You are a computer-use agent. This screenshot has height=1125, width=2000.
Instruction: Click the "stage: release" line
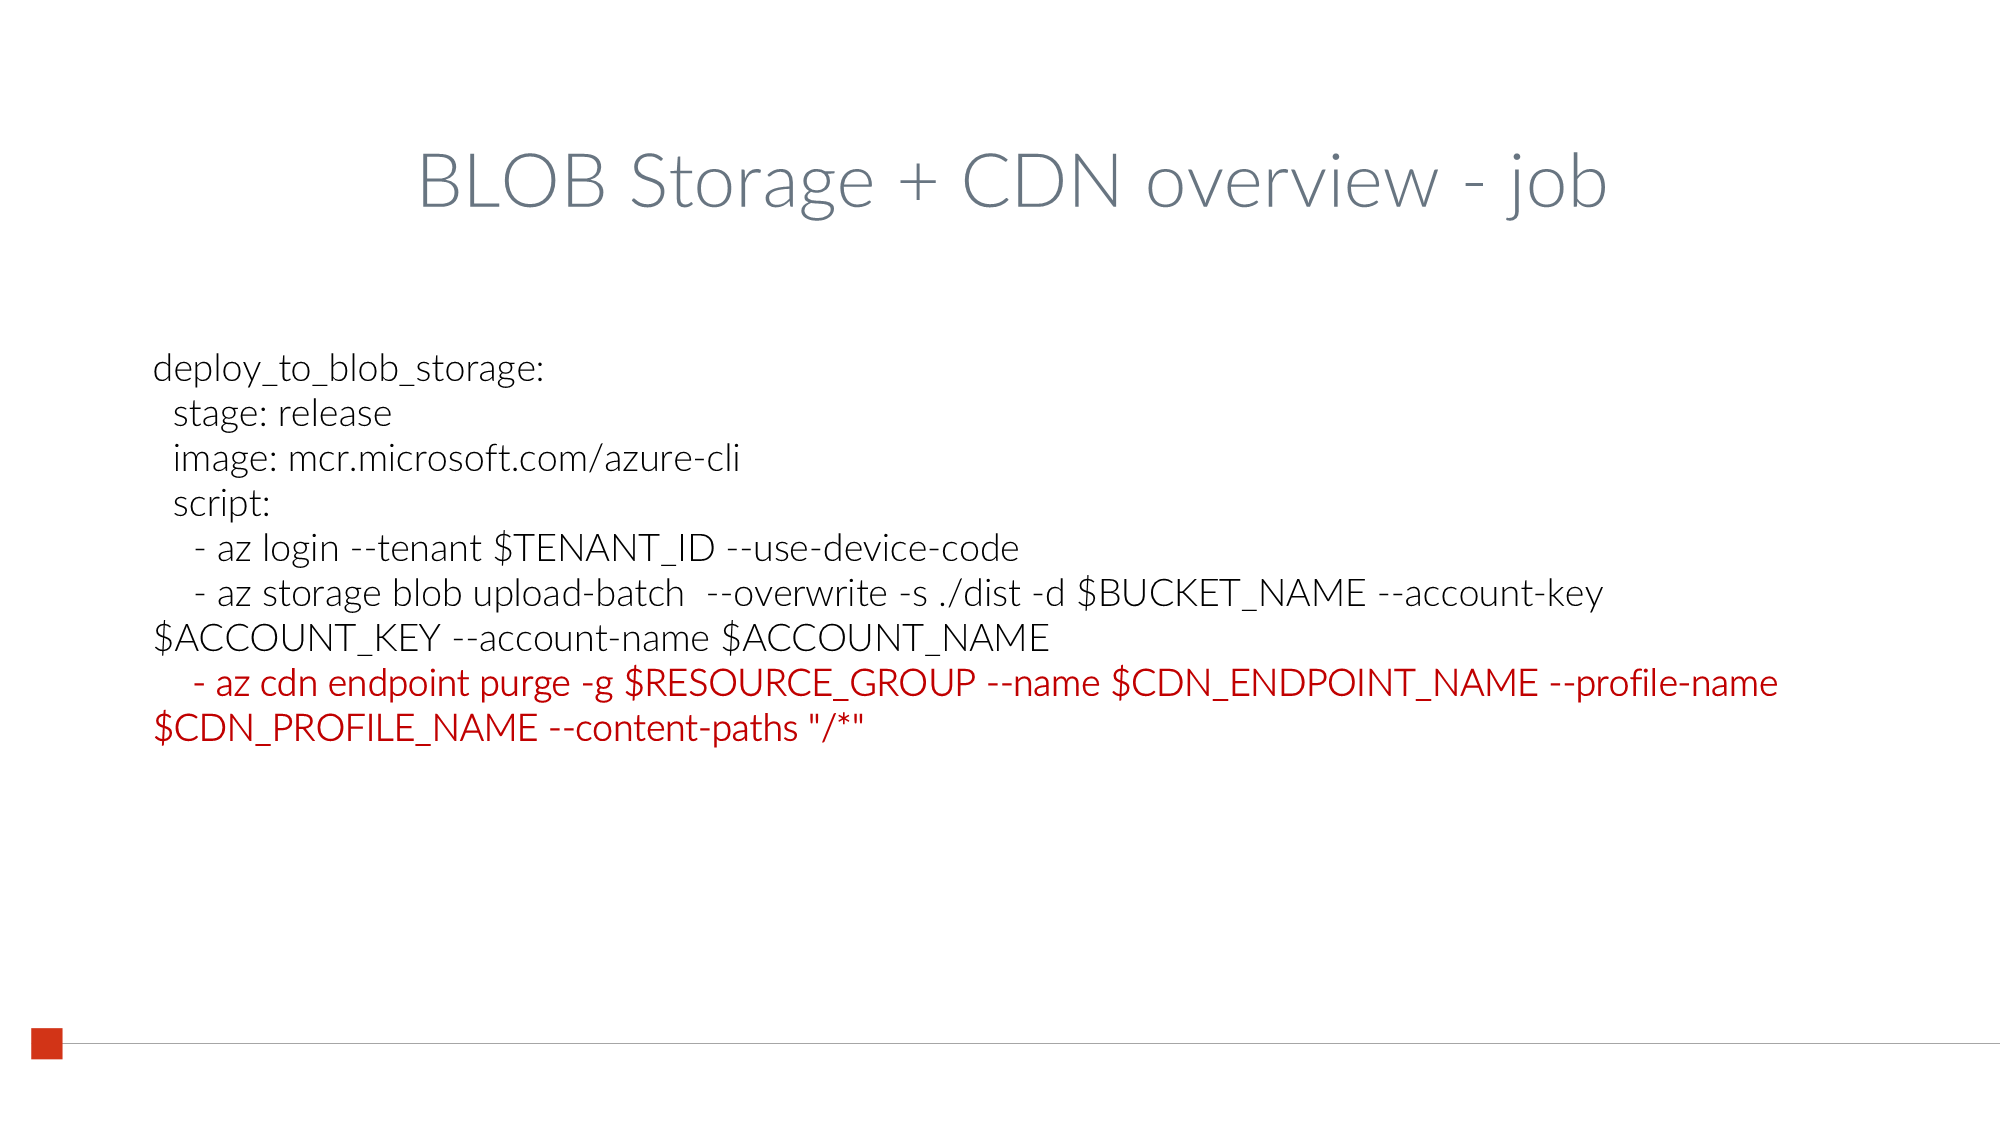point(282,414)
